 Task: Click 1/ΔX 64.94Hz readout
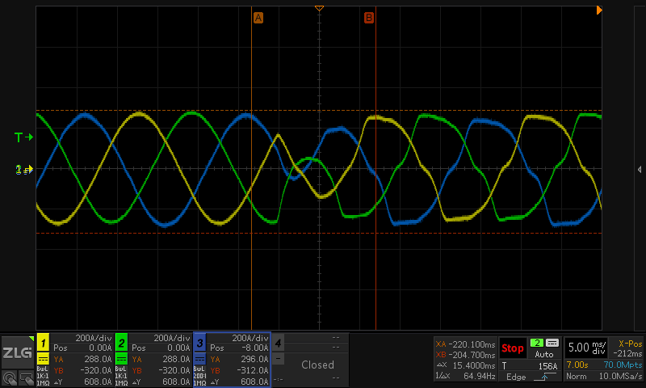tap(465, 376)
